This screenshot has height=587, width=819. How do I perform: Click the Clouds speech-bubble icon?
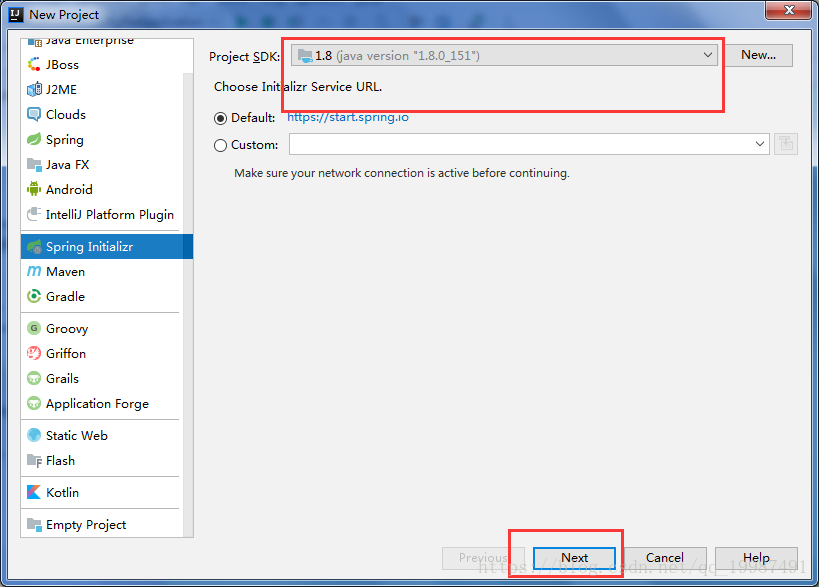tap(34, 114)
